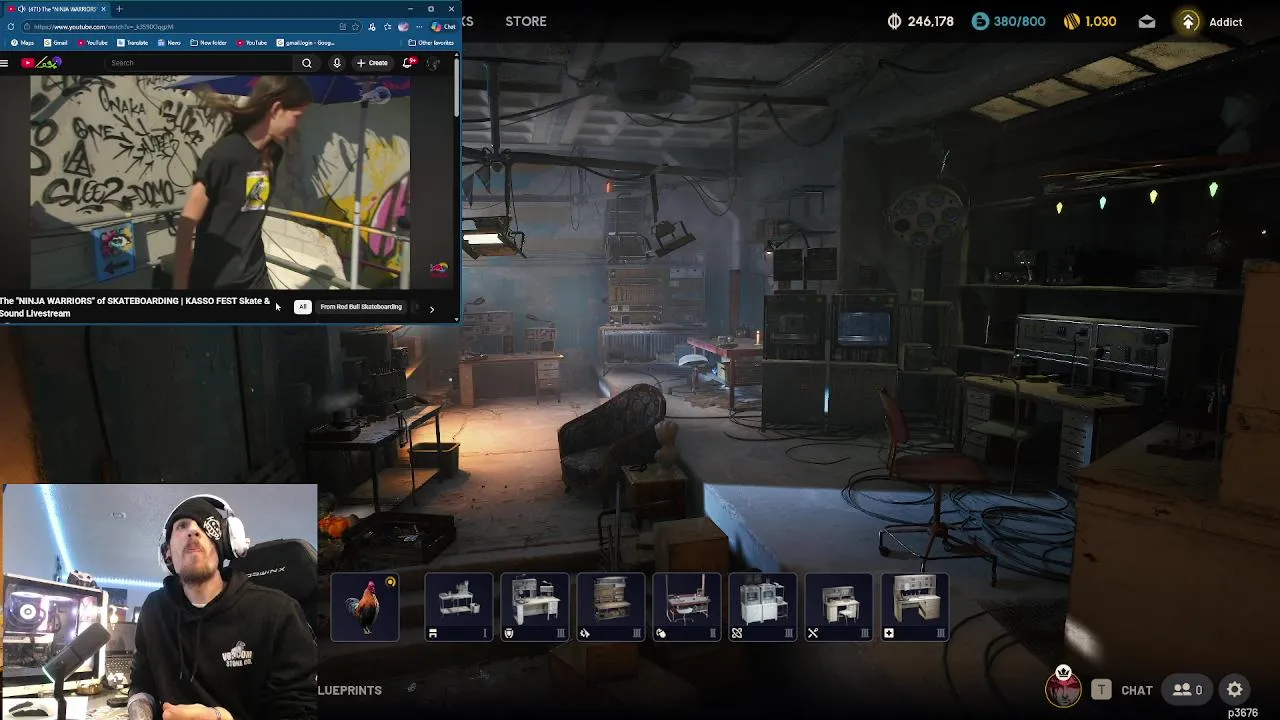Click the YouTube Create button

coord(373,63)
